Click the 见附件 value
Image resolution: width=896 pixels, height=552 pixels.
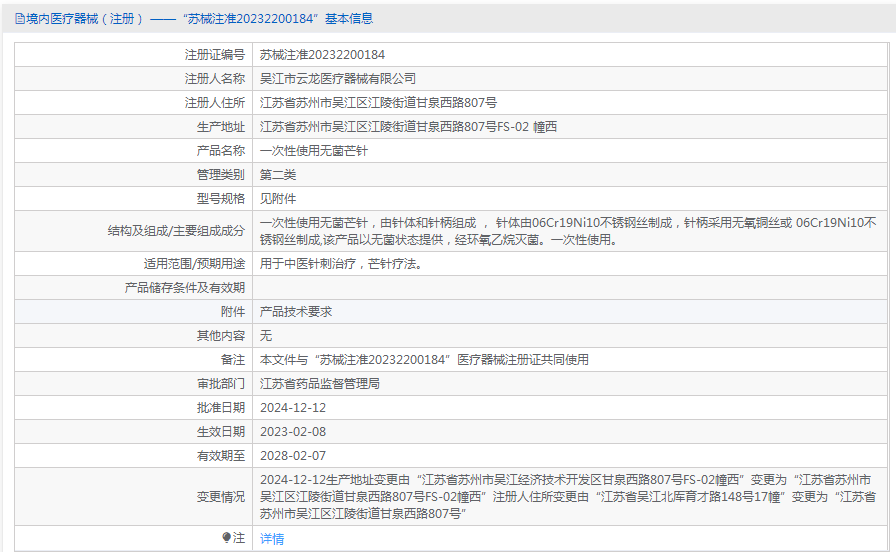click(278, 199)
